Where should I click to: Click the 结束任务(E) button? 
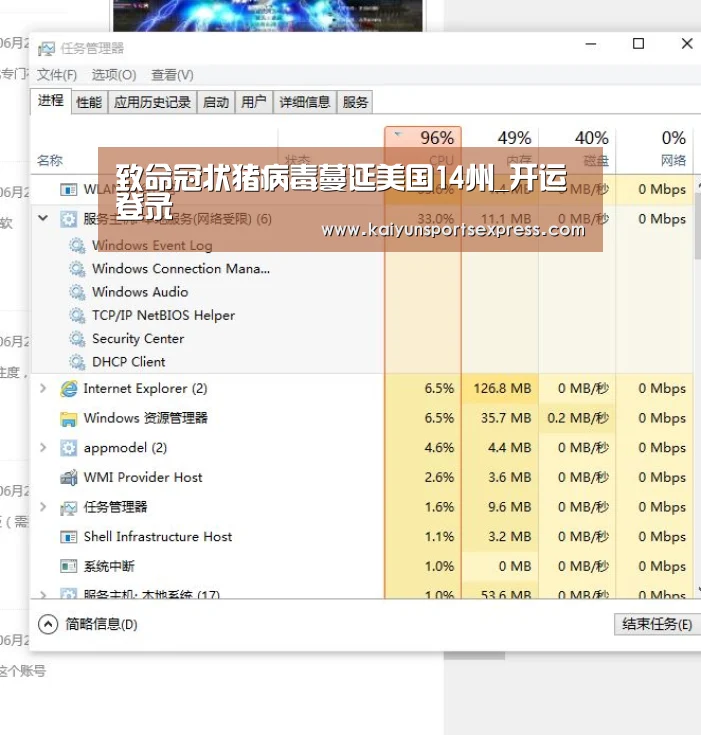657,624
